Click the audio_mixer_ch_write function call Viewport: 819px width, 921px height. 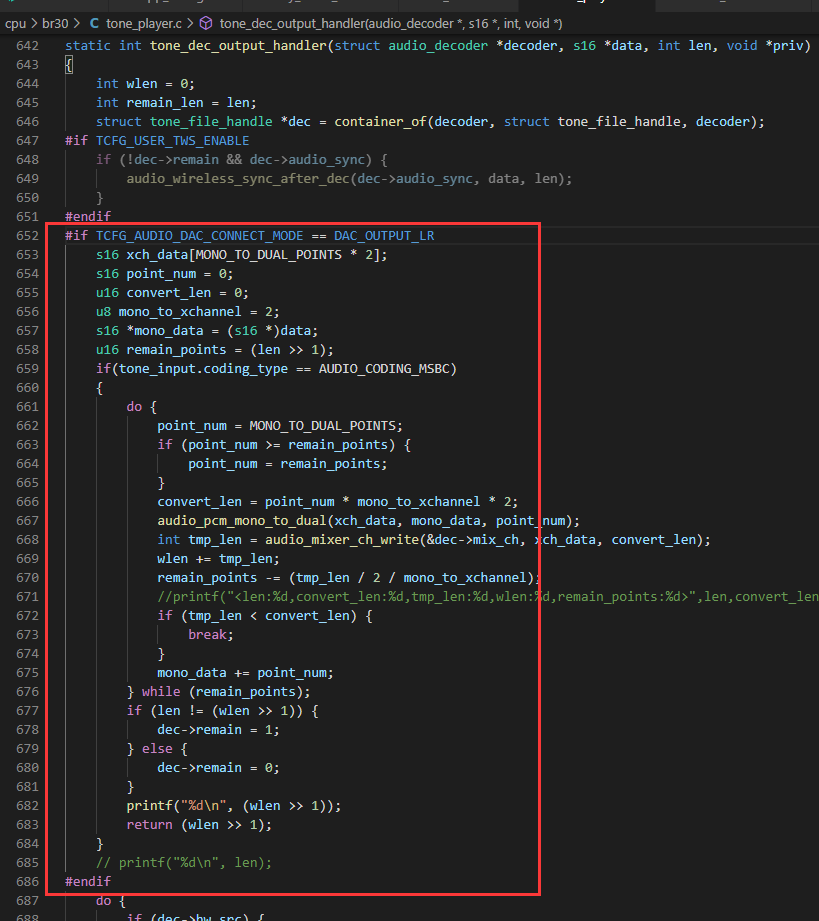[x=342, y=540]
